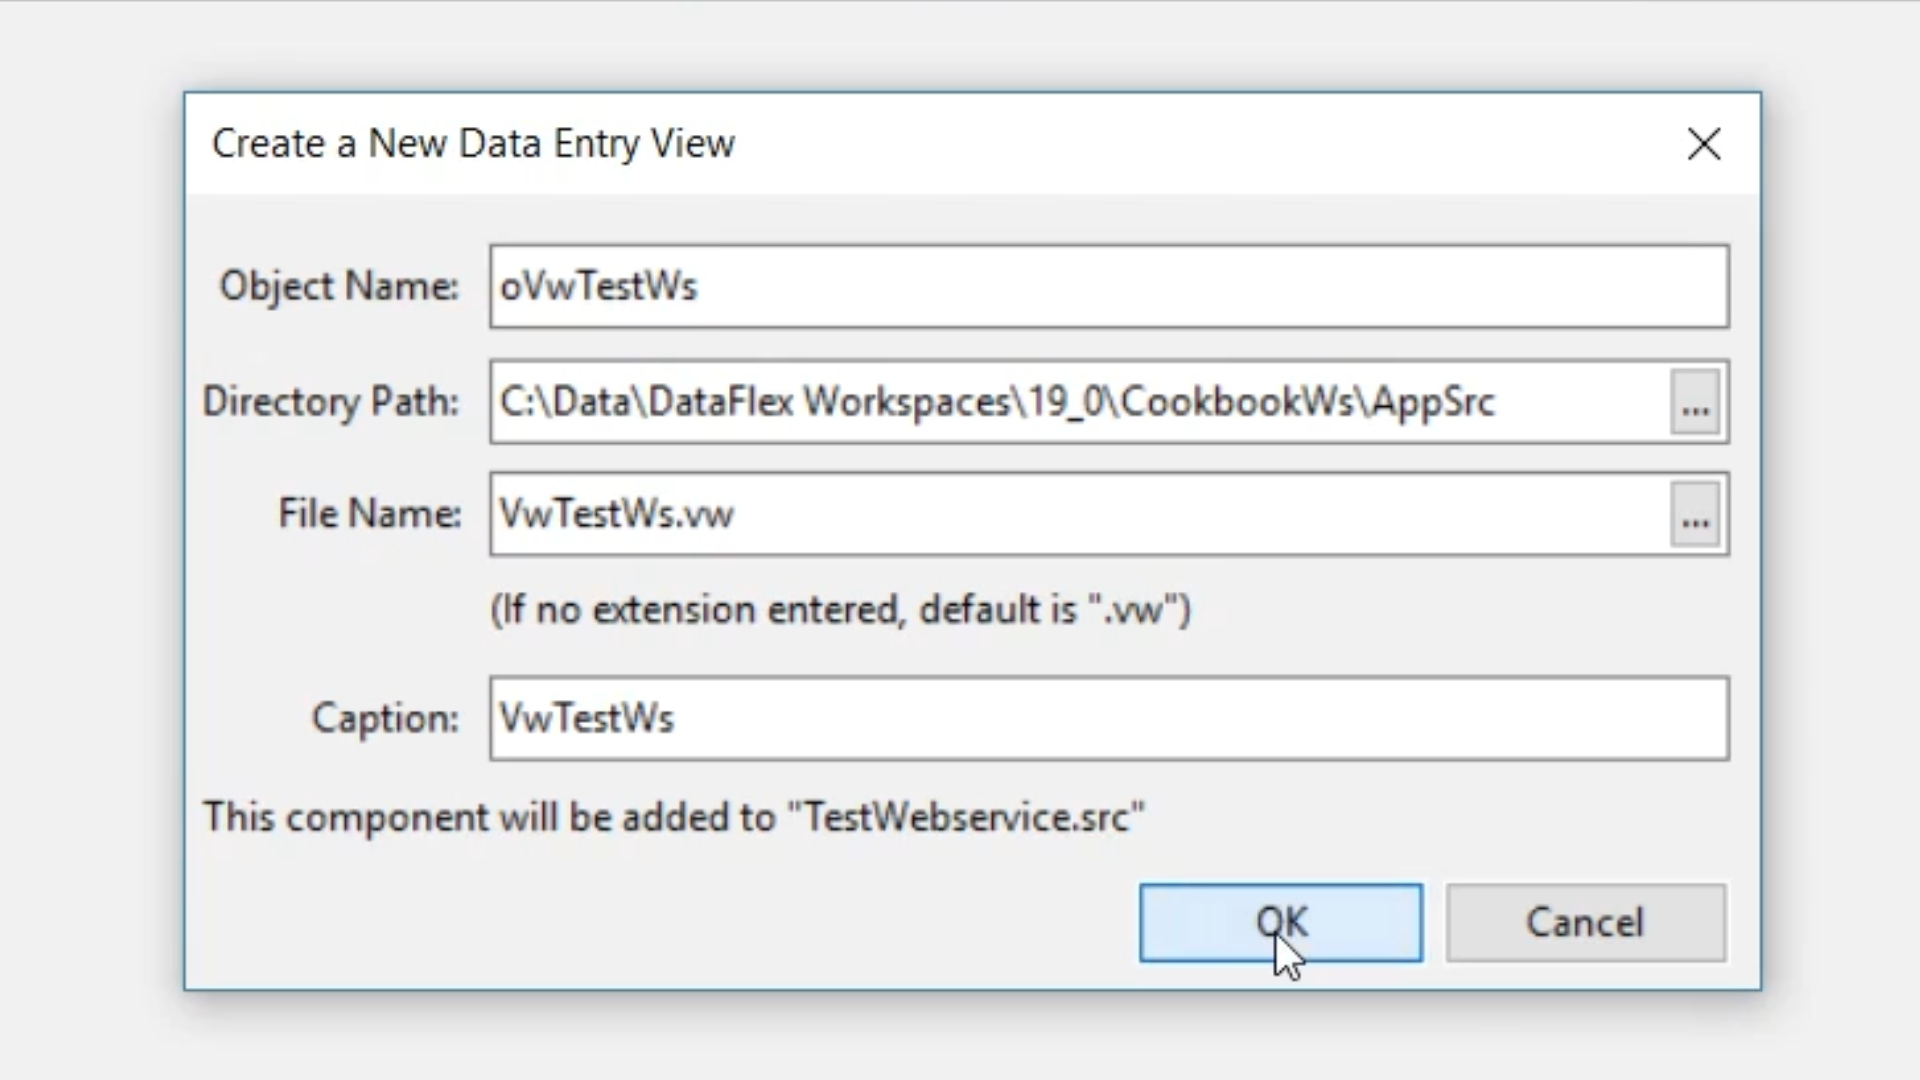Click the "VwTestWs" text in Caption field

(587, 719)
